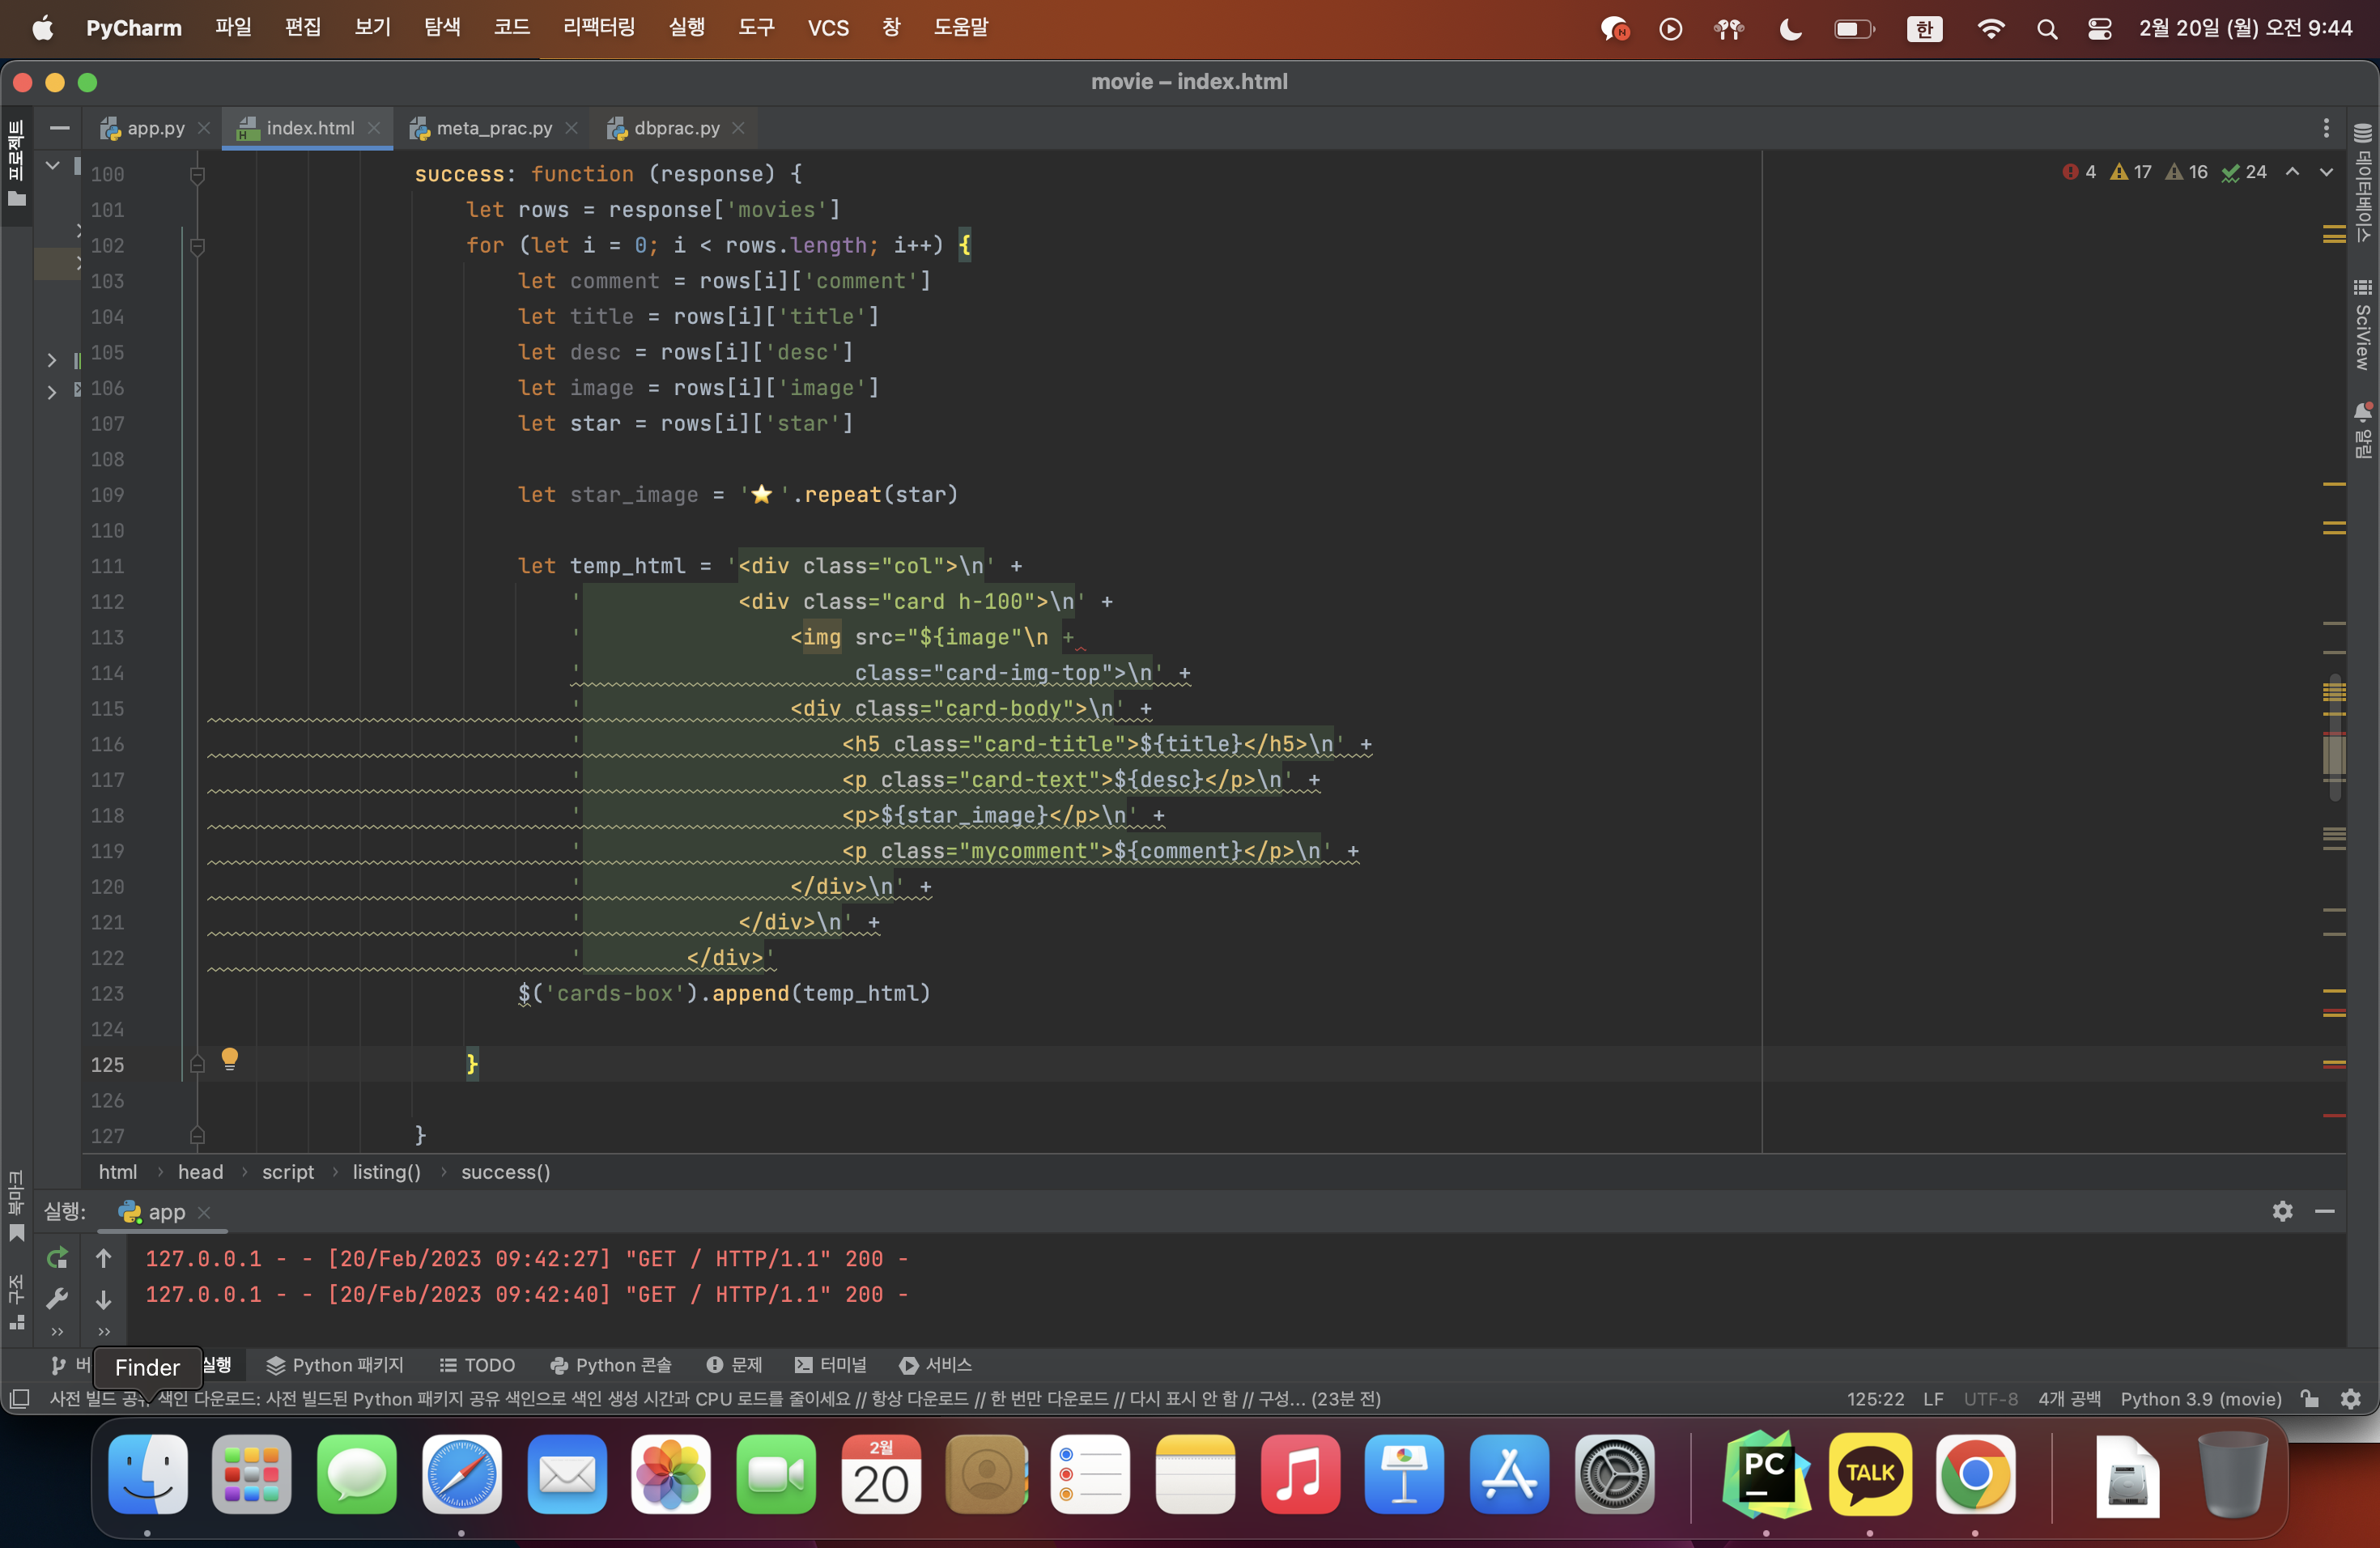Click the battery status in the menu bar
The height and width of the screenshot is (1548, 2380).
1854,29
